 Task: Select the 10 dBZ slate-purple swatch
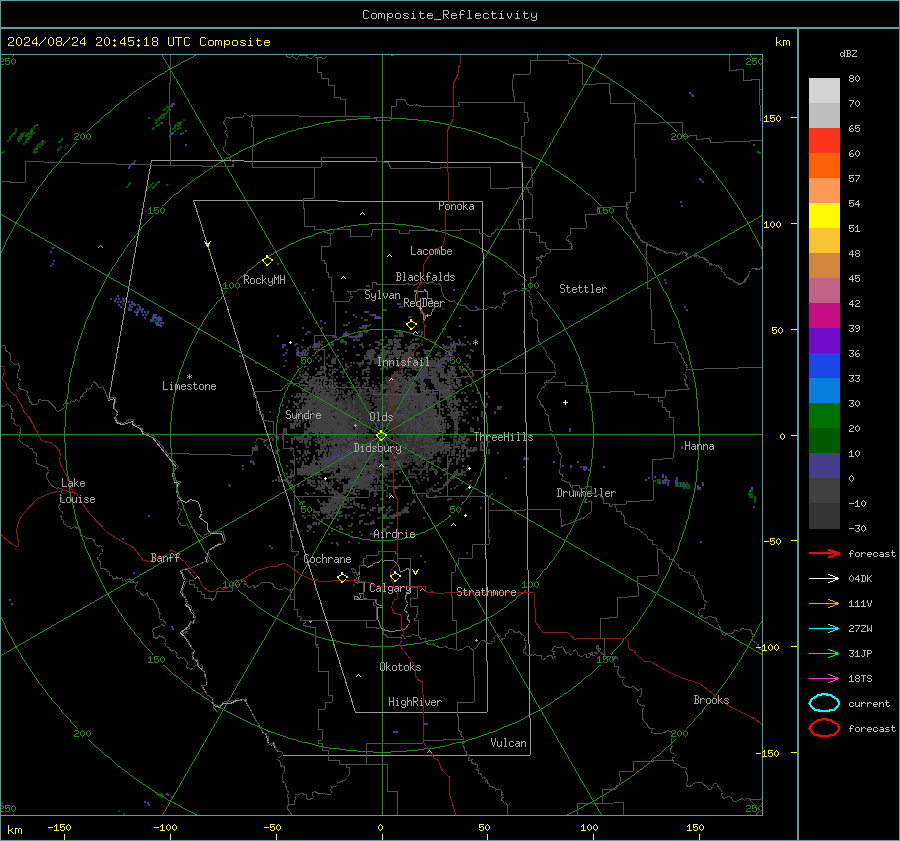tap(824, 466)
